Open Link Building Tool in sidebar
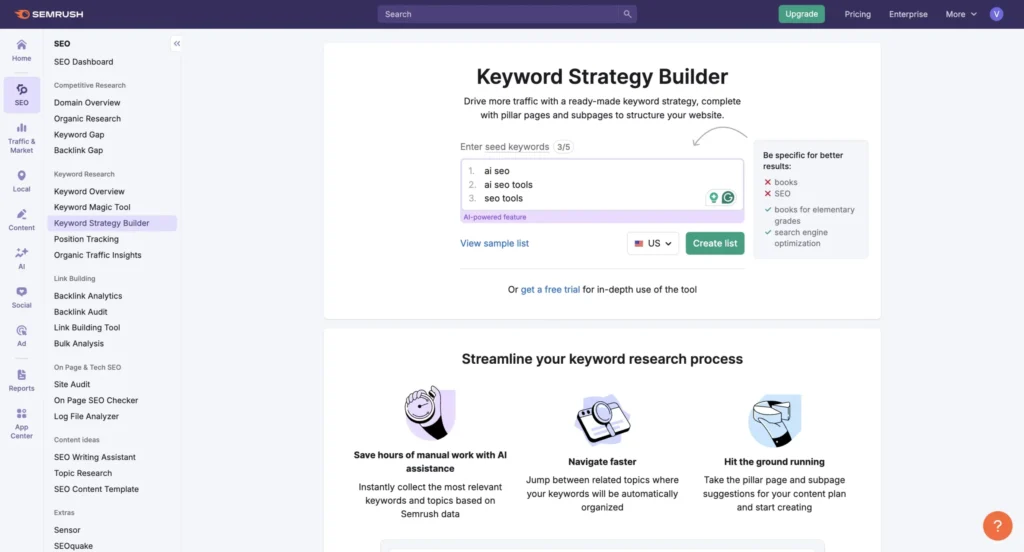 point(87,327)
